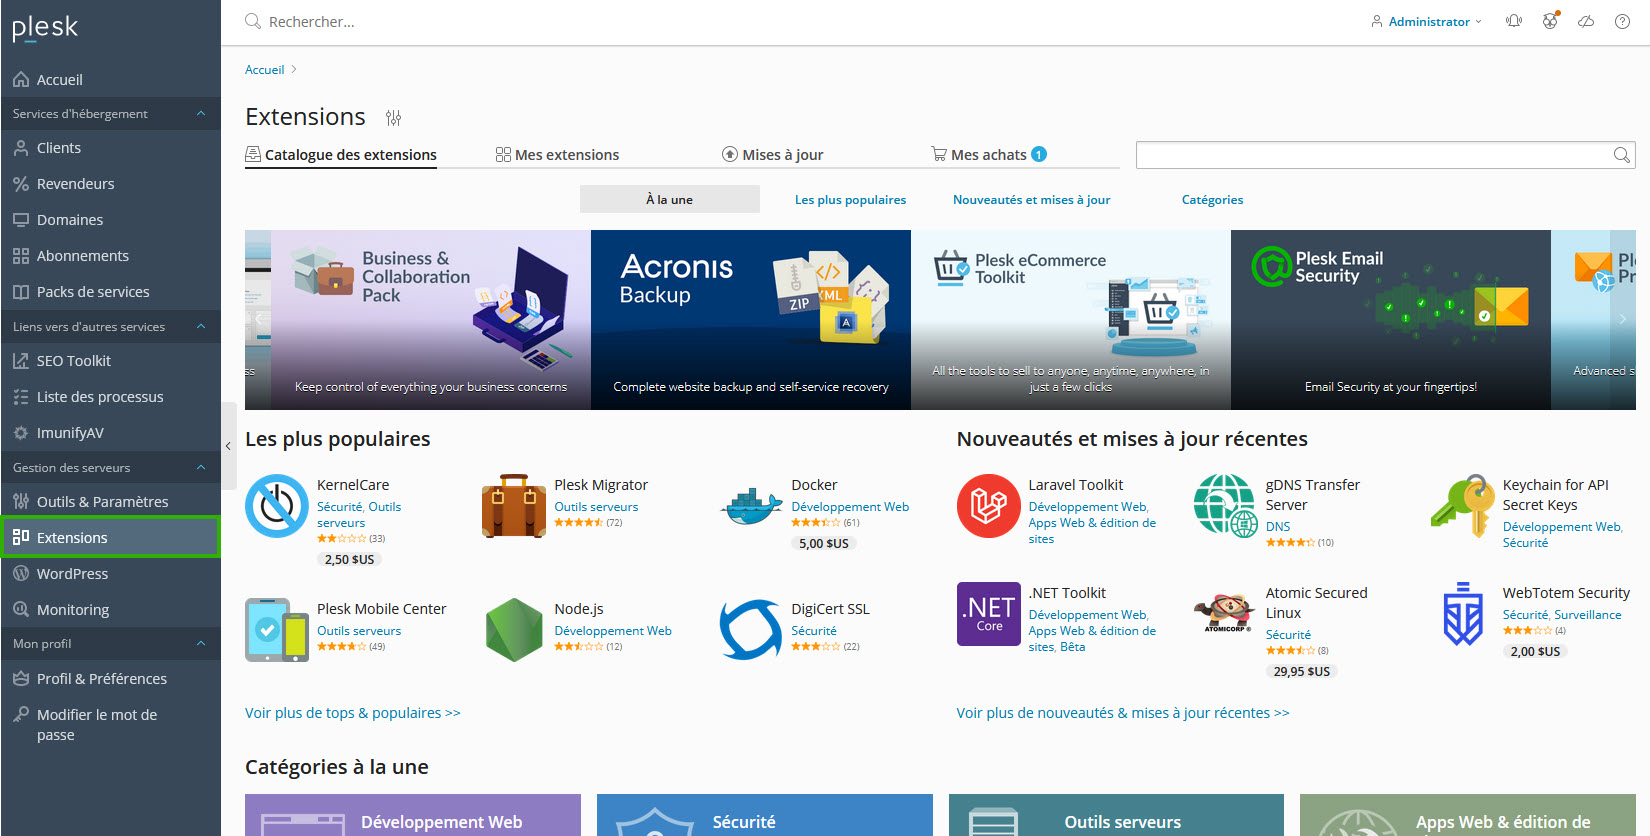1650x836 pixels.
Task: Click the search magnifier in extensions search box
Action: pos(1621,155)
